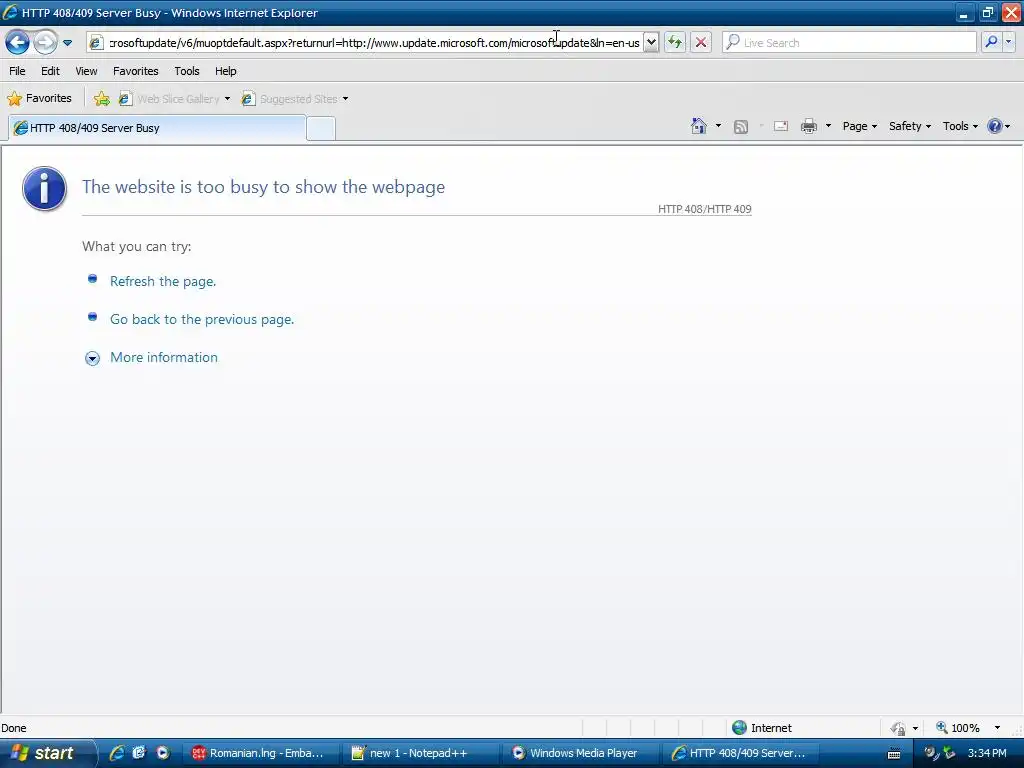
Task: Click the 3:34 PM taskbar clock
Action: (x=987, y=753)
